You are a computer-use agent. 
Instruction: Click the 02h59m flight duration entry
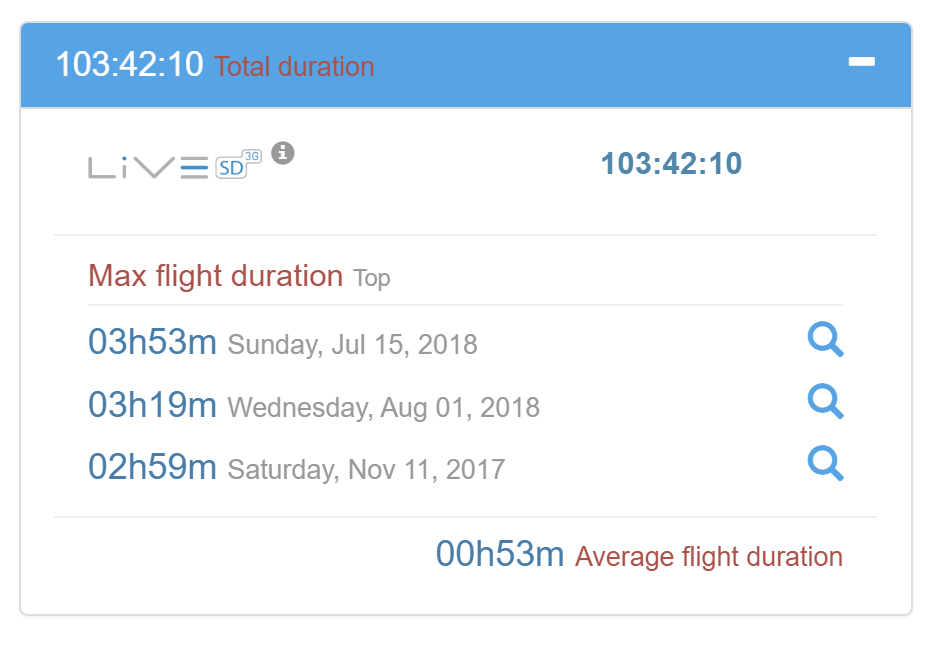[x=152, y=467]
